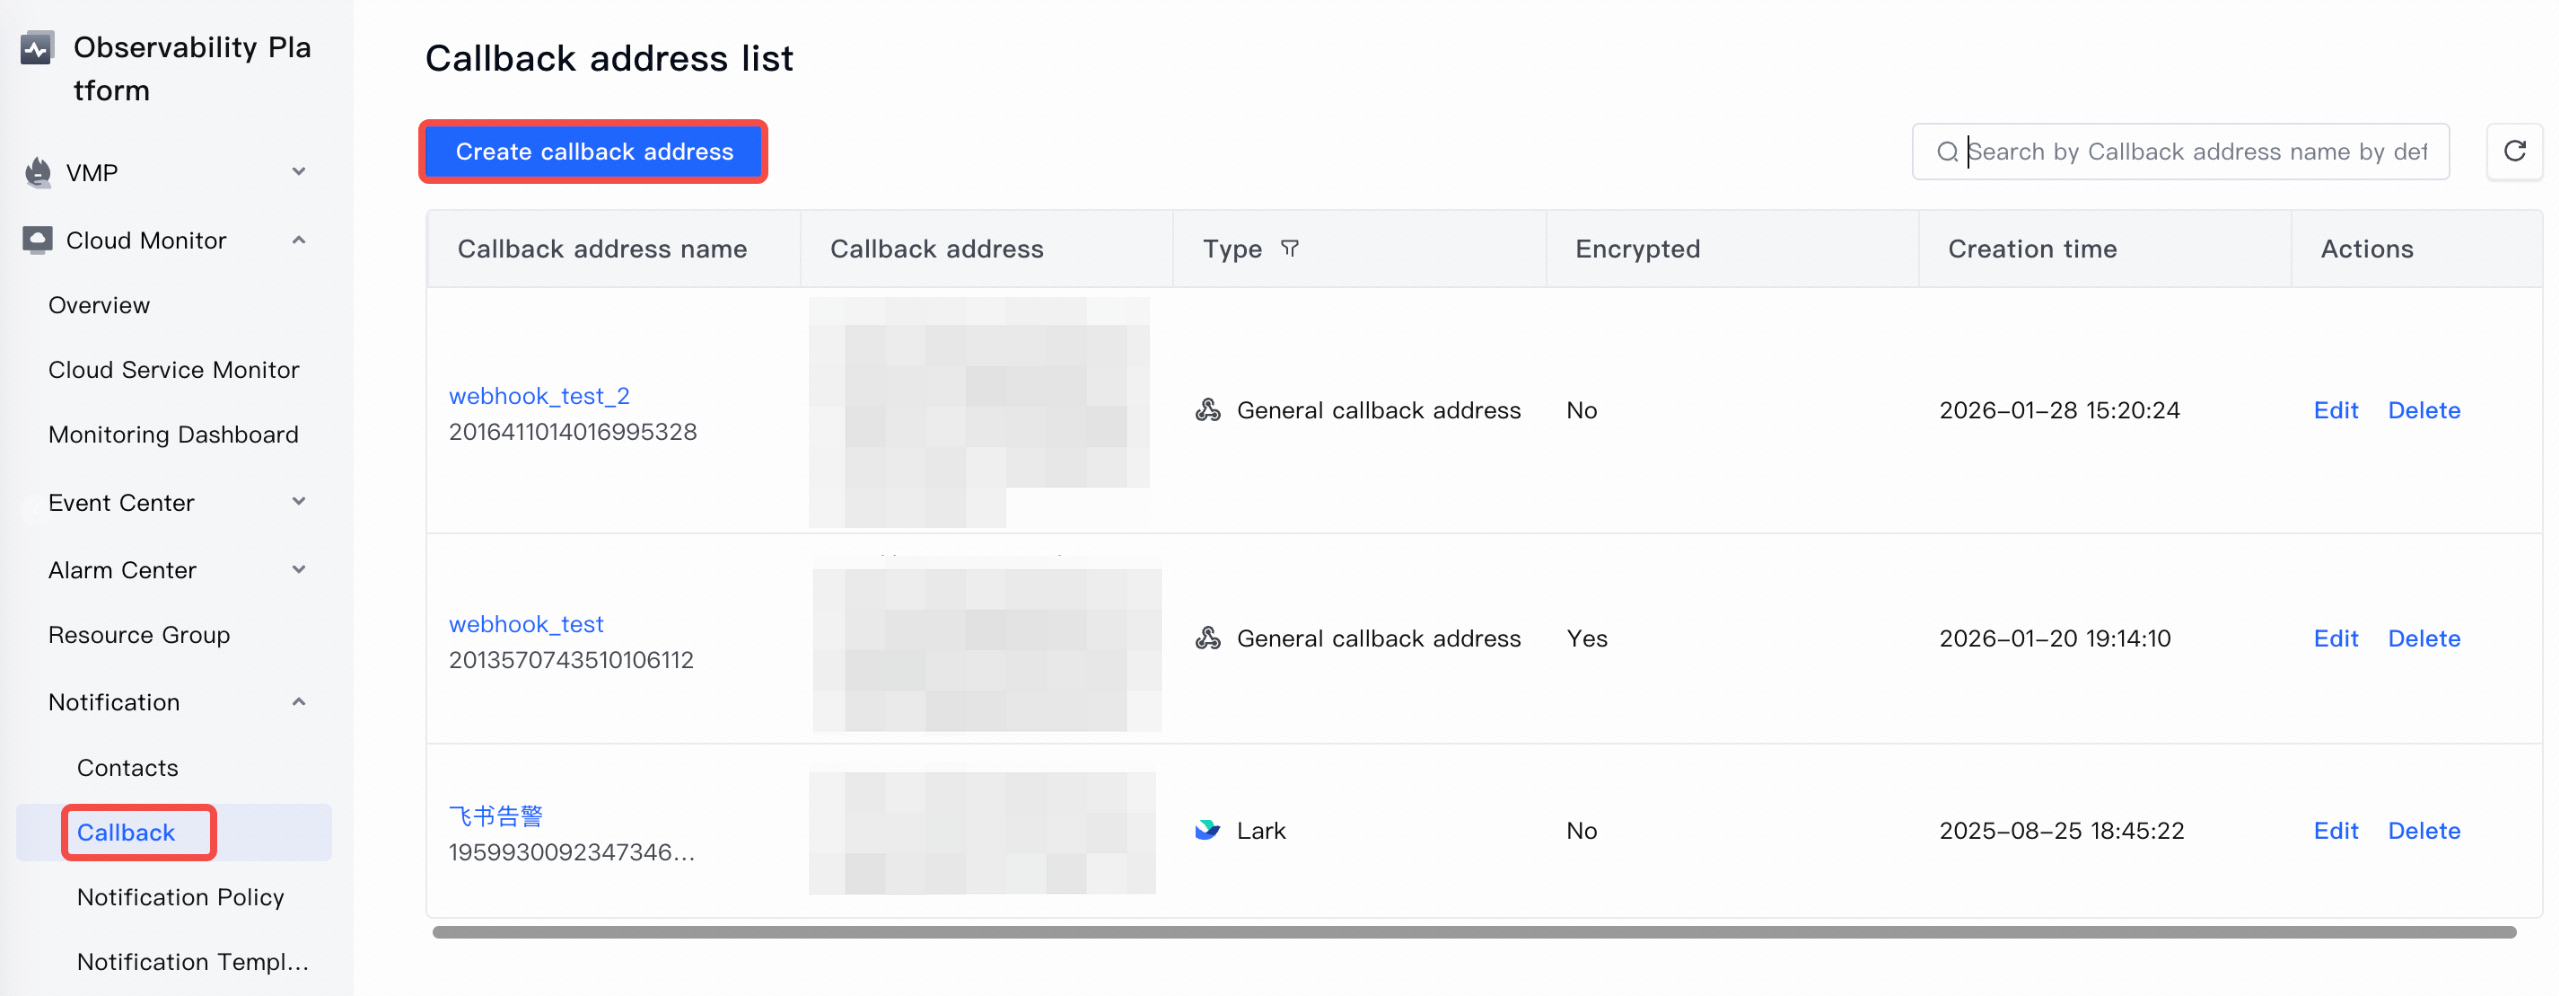2559x996 pixels.
Task: Click the Cloud Monitor sidebar icon
Action: tap(37, 240)
